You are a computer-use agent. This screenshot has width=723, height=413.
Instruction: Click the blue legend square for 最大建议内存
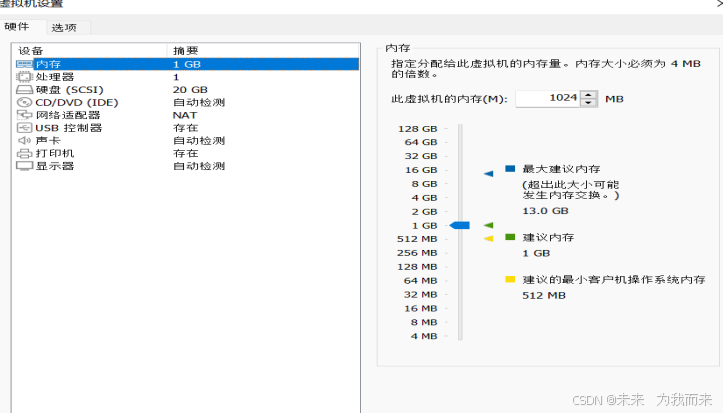click(x=510, y=169)
